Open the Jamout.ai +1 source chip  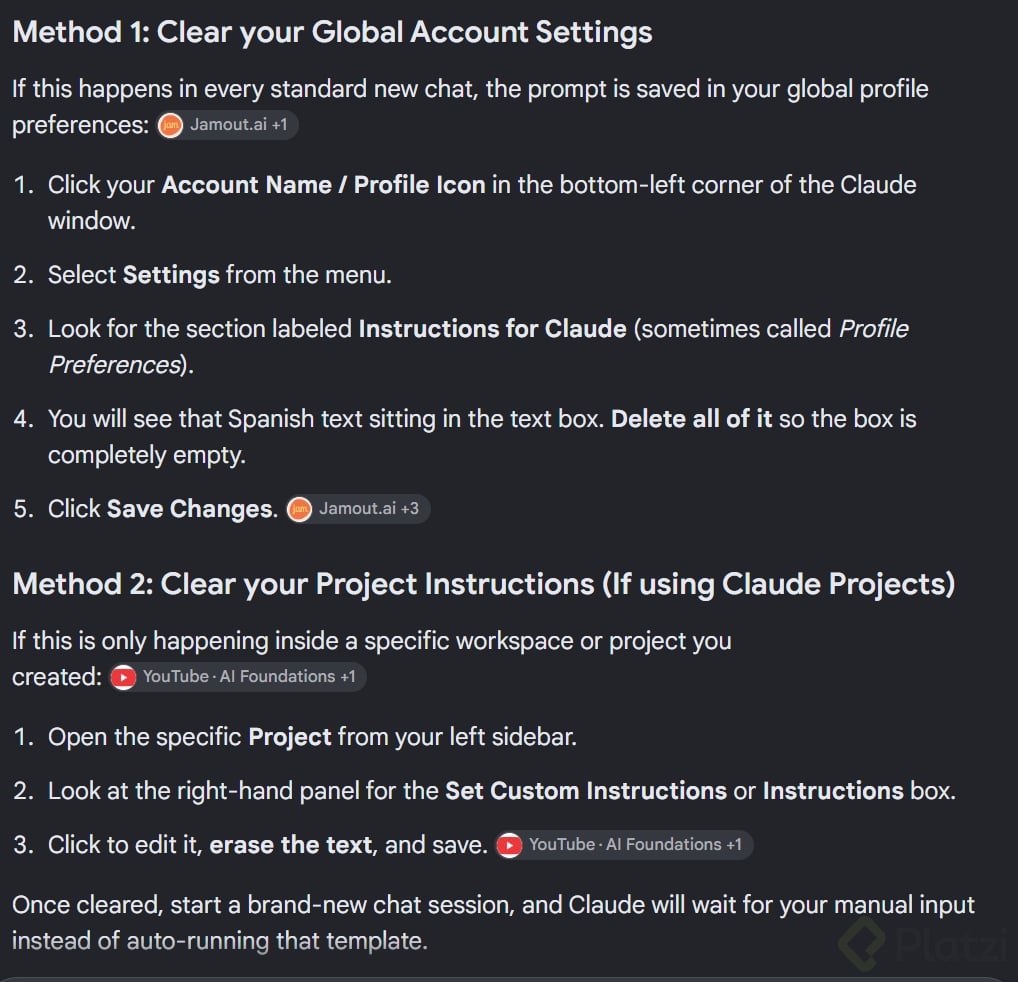coord(227,125)
